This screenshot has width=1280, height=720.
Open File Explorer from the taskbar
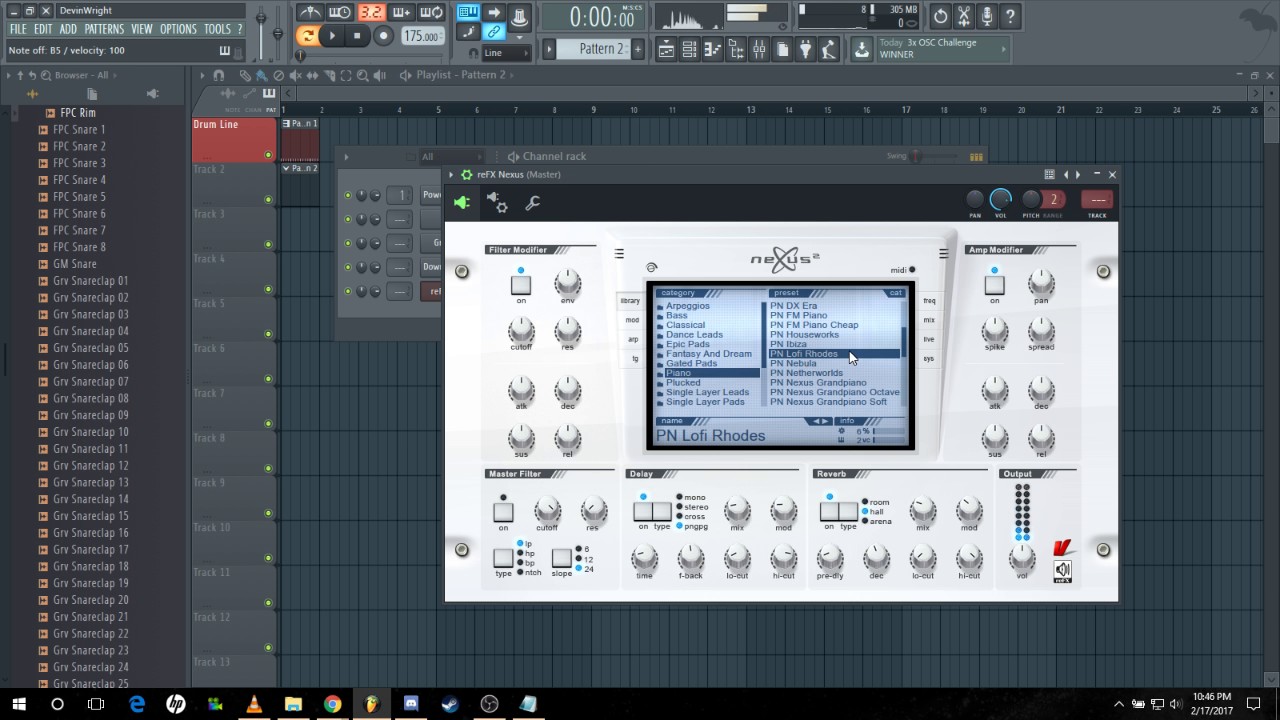pos(293,704)
